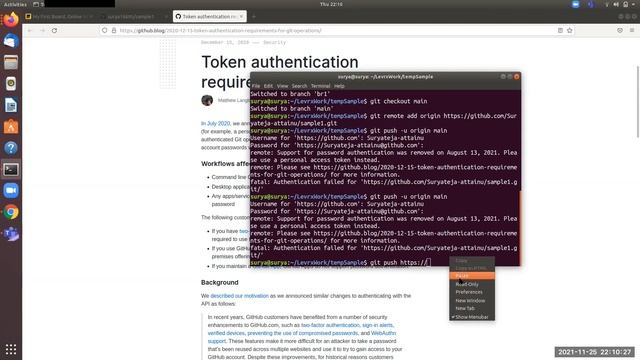The width and height of the screenshot is (640, 360).
Task: Click the Activities button
Action: tap(15, 4)
